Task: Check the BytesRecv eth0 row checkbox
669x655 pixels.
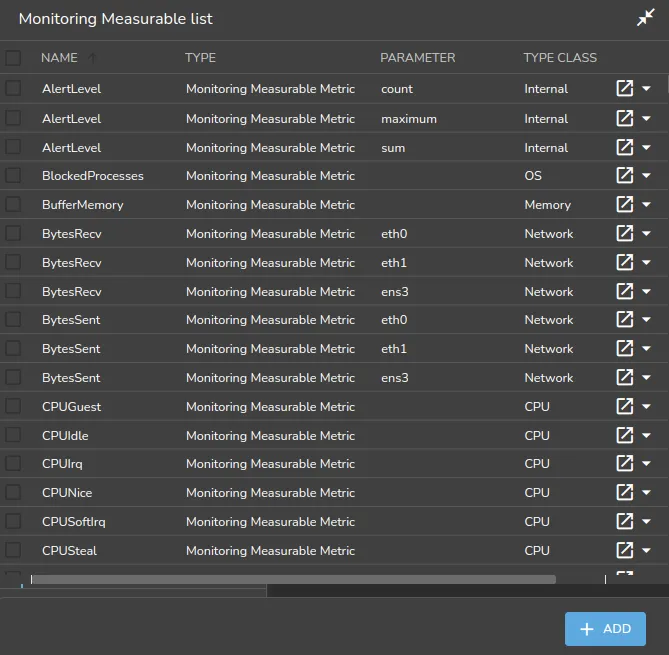Action: pos(13,233)
